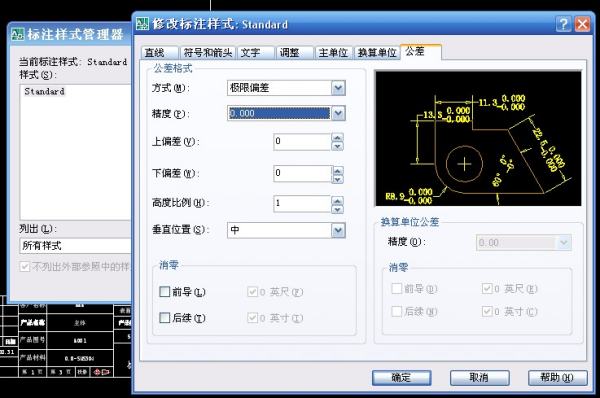
Task: Switch to the 直线 tab
Action: tap(160, 53)
